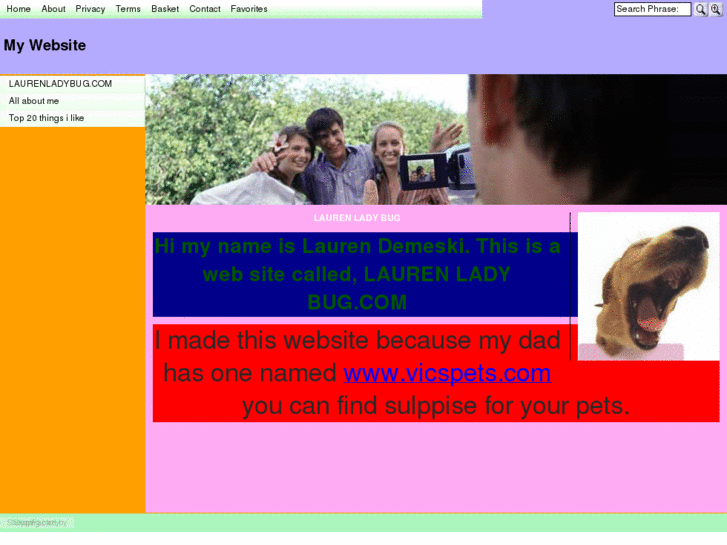The image size is (727, 545).
Task: Open the All about me page
Action: tap(72, 101)
